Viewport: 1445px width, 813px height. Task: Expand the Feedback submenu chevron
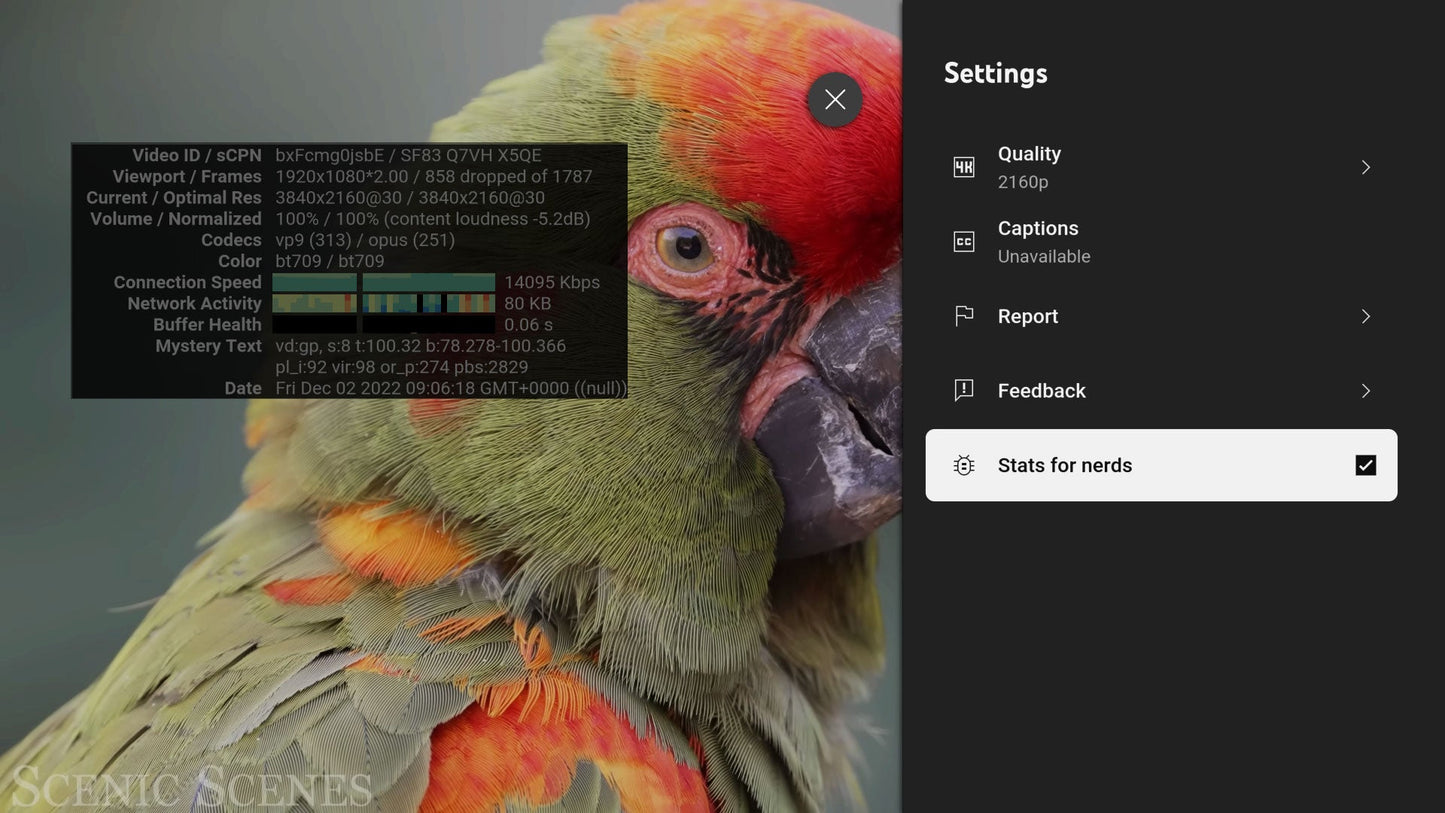coord(1366,391)
